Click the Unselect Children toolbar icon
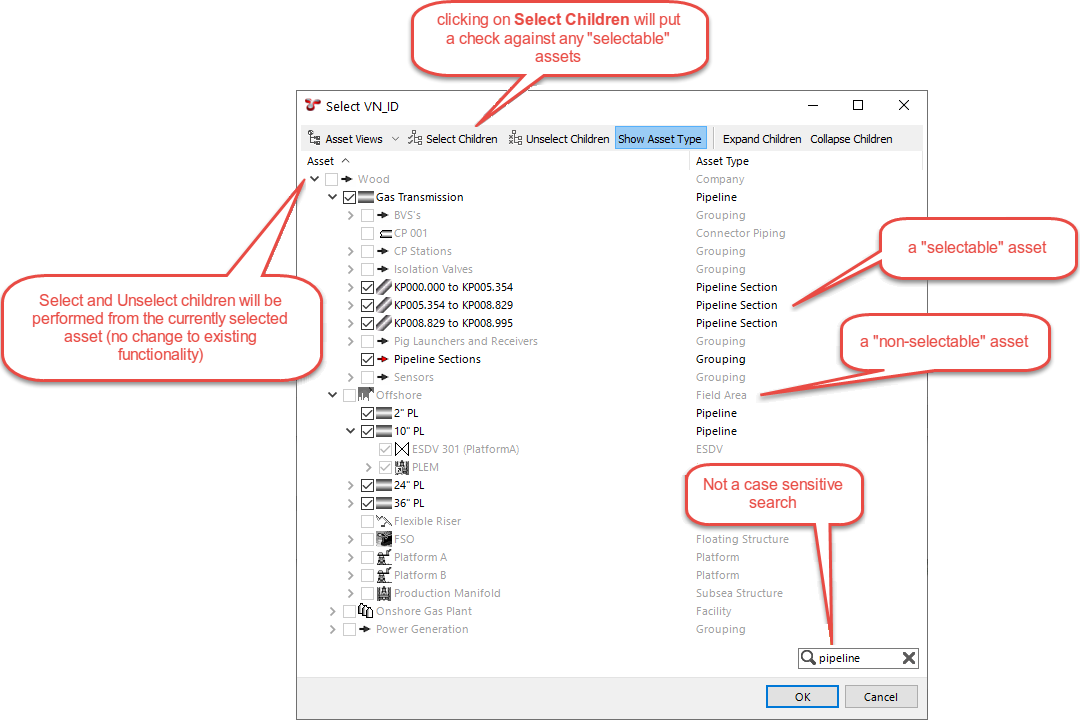This screenshot has width=1080, height=720. (x=515, y=139)
